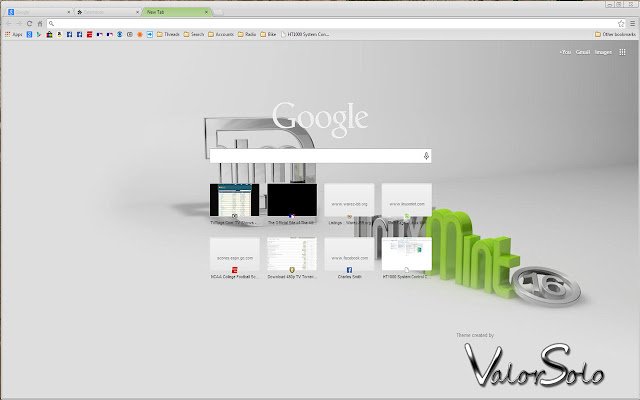
Task: Bookmark this page with the star
Action: pos(621,24)
